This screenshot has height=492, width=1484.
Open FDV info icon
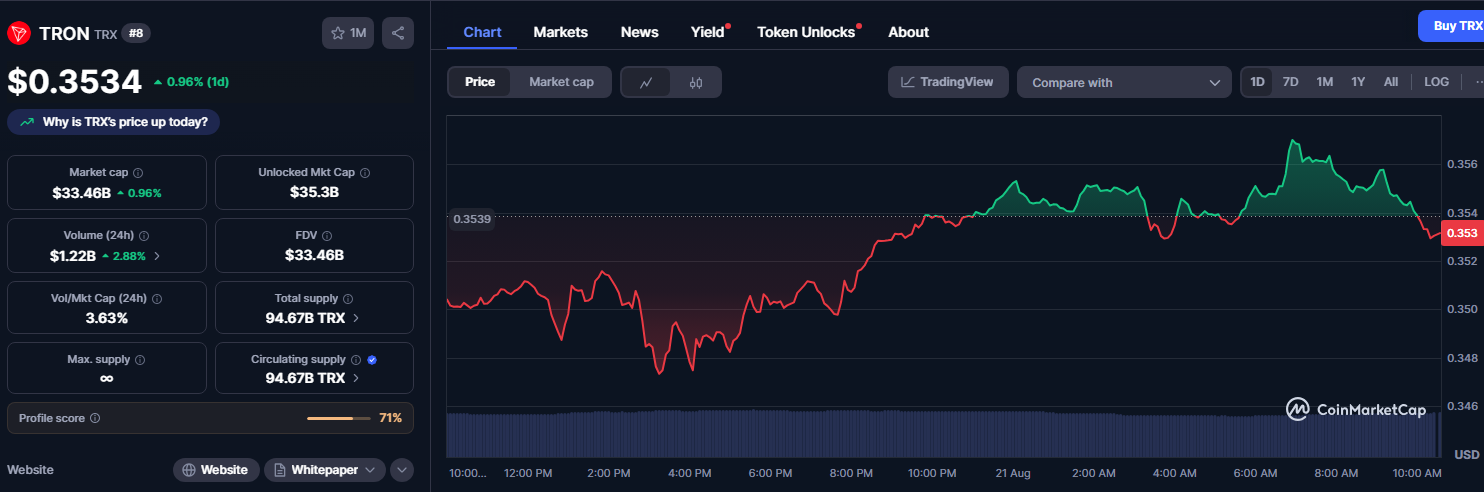tap(328, 236)
